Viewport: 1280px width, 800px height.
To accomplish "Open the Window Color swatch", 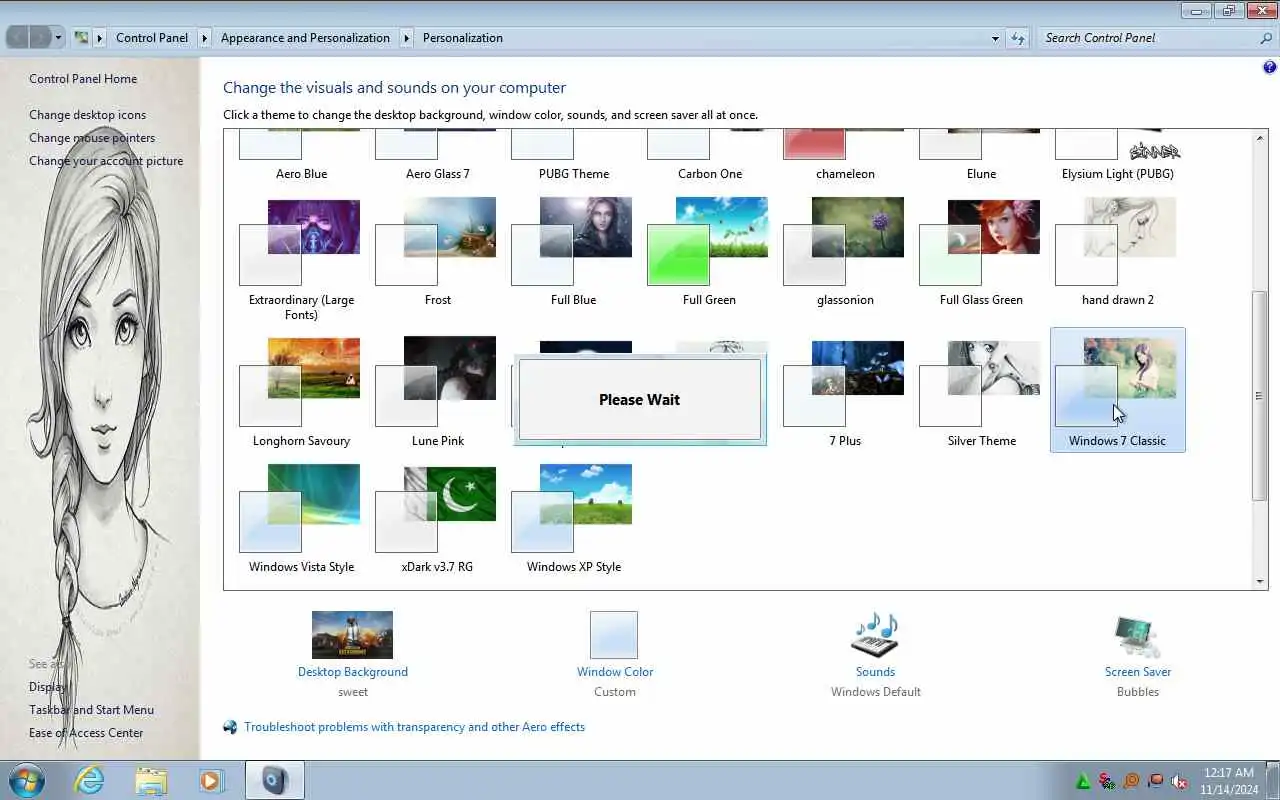I will click(x=614, y=635).
